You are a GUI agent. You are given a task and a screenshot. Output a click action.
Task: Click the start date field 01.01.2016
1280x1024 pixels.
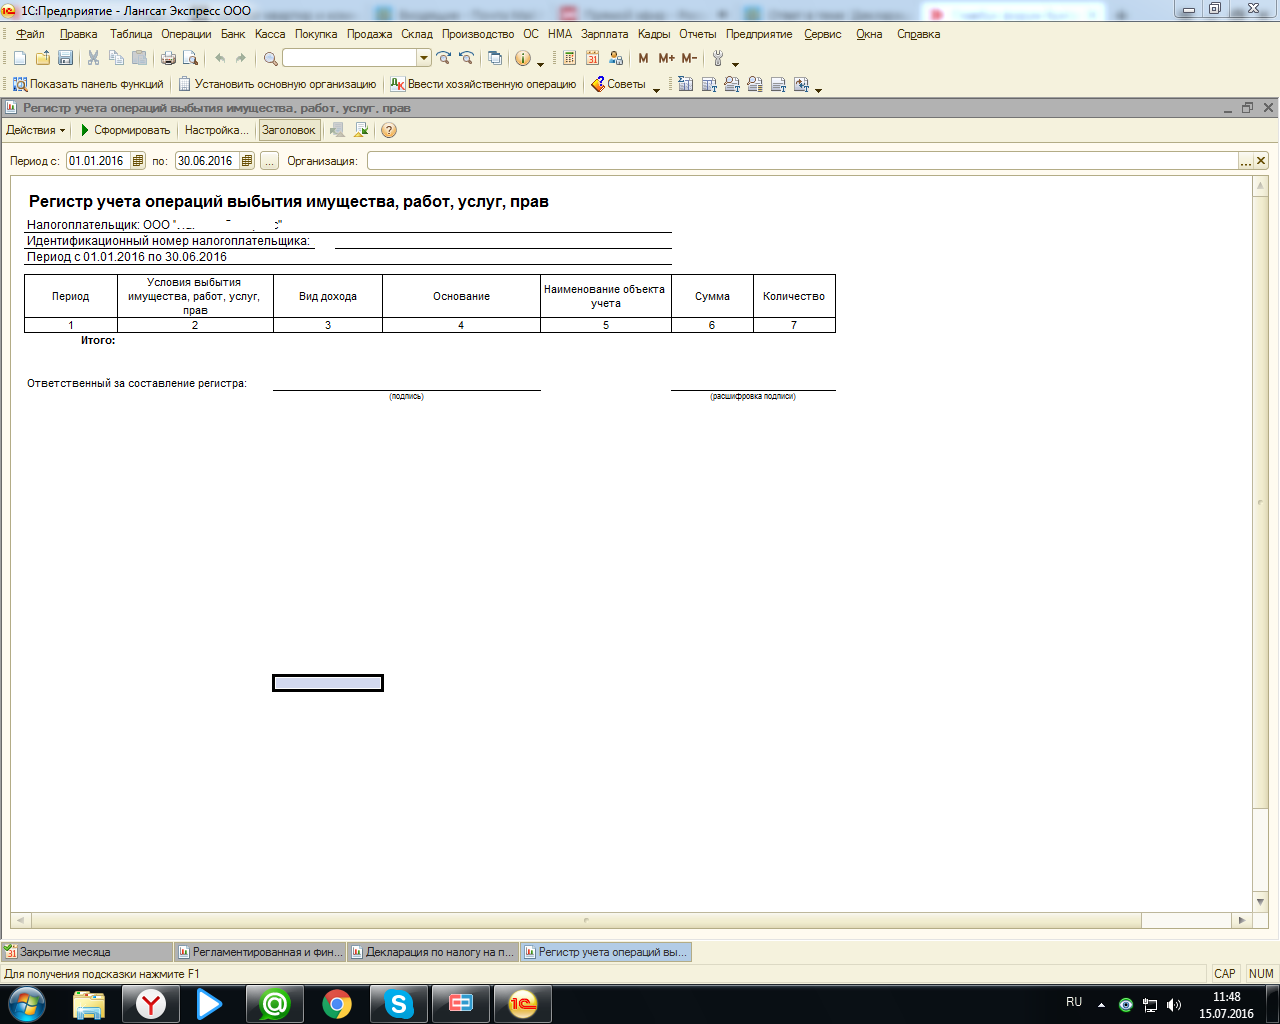pos(98,160)
